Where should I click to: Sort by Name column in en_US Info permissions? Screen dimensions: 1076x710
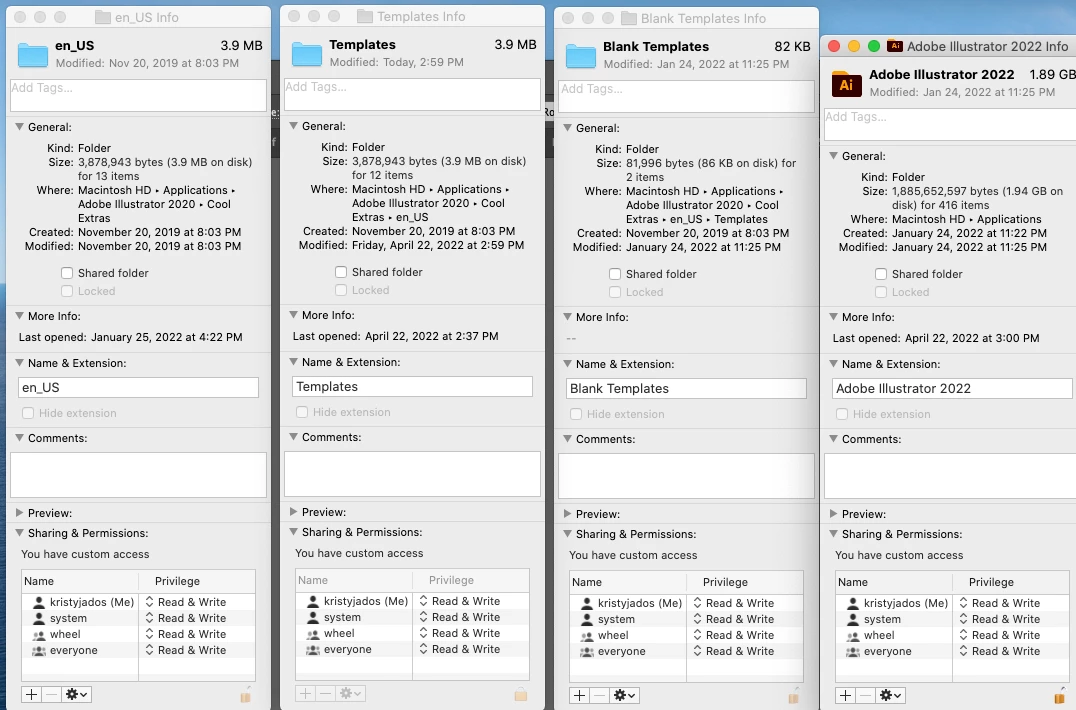point(80,581)
